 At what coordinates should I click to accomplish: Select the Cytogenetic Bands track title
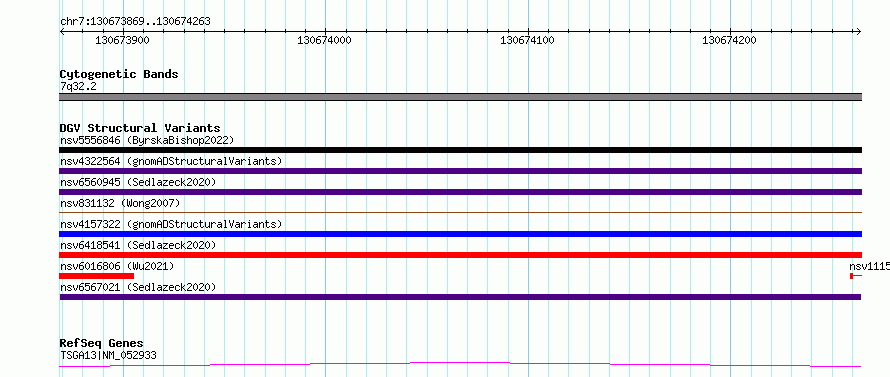click(119, 74)
